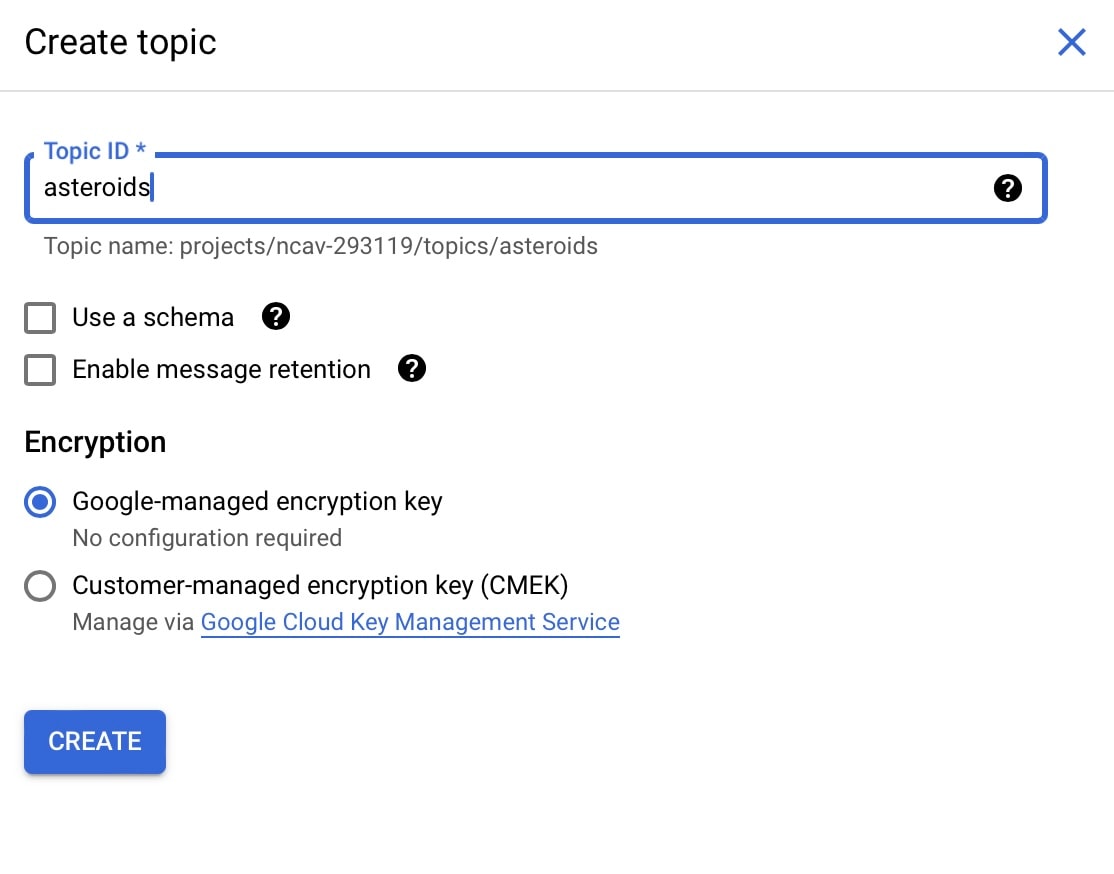This screenshot has height=874, width=1114.
Task: Click the "Google-managed encryption key" label
Action: (x=257, y=502)
